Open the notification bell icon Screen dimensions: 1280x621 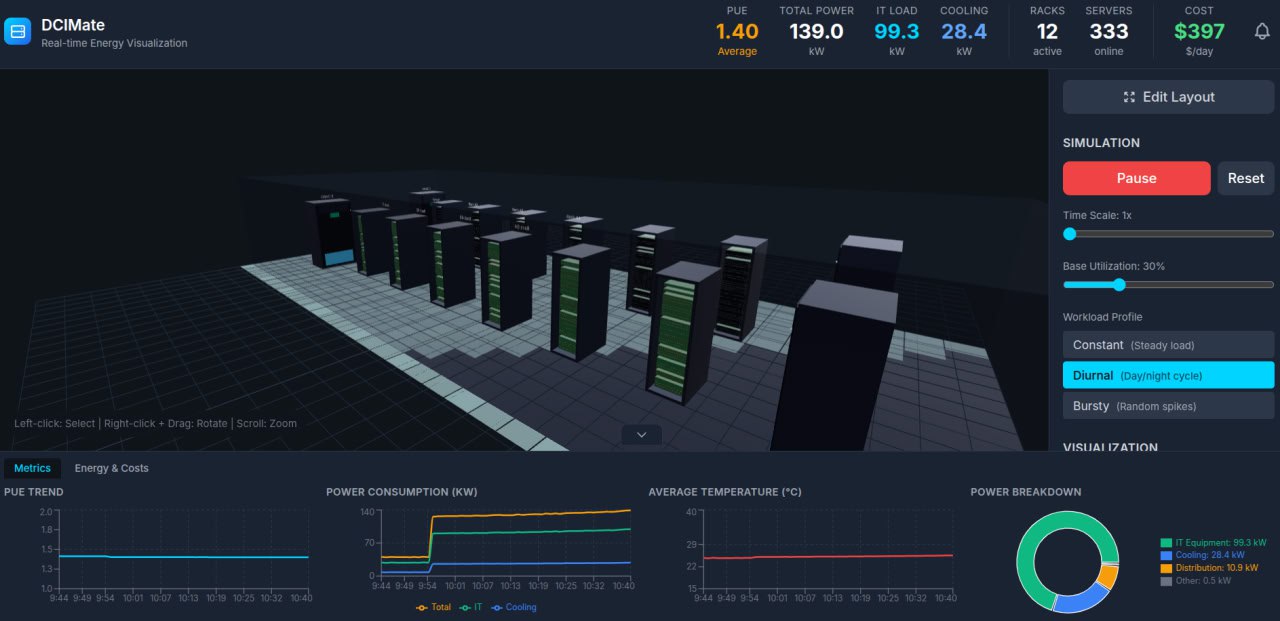1262,31
